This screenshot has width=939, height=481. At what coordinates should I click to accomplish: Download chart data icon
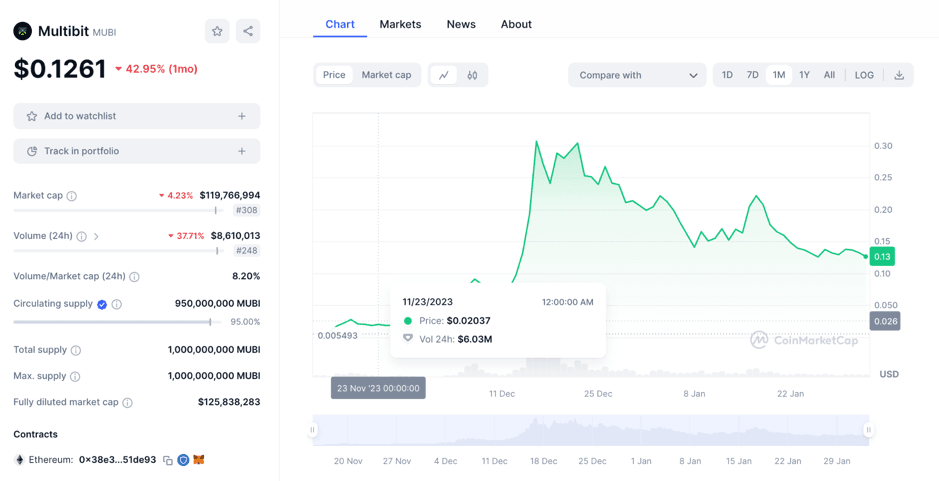point(899,75)
